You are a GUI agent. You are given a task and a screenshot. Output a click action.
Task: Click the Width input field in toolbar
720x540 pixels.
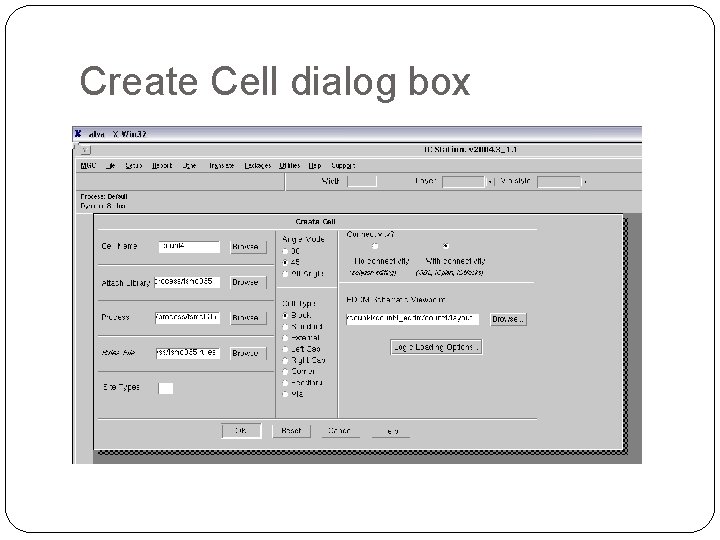click(x=362, y=181)
